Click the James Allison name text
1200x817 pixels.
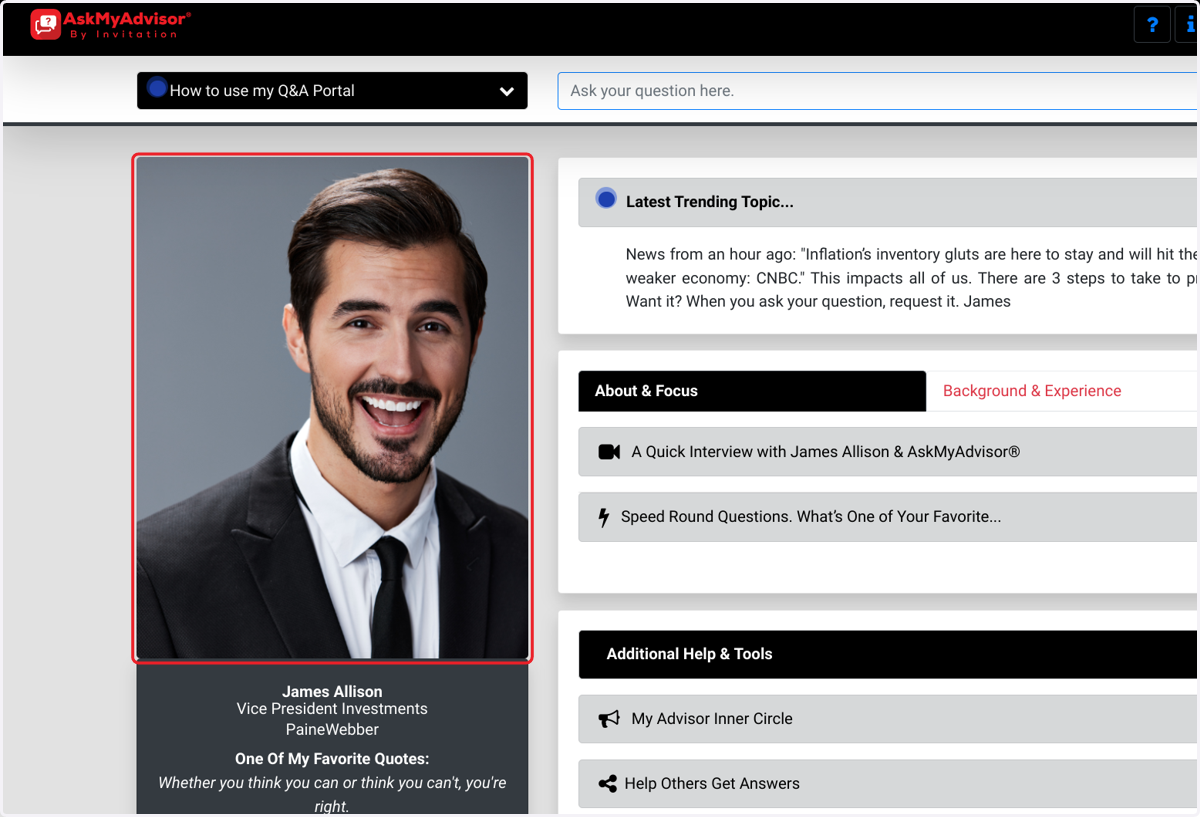pos(332,692)
